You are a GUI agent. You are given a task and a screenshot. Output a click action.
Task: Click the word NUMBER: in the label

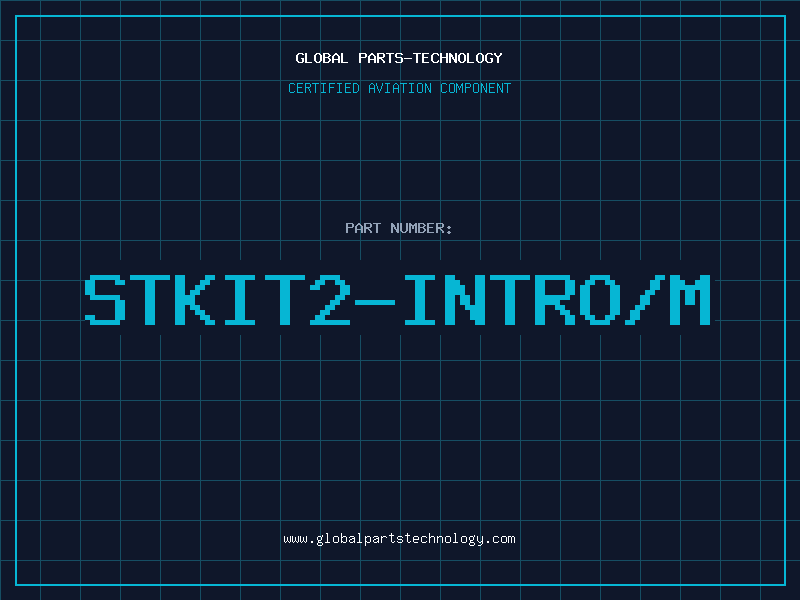[x=421, y=228]
